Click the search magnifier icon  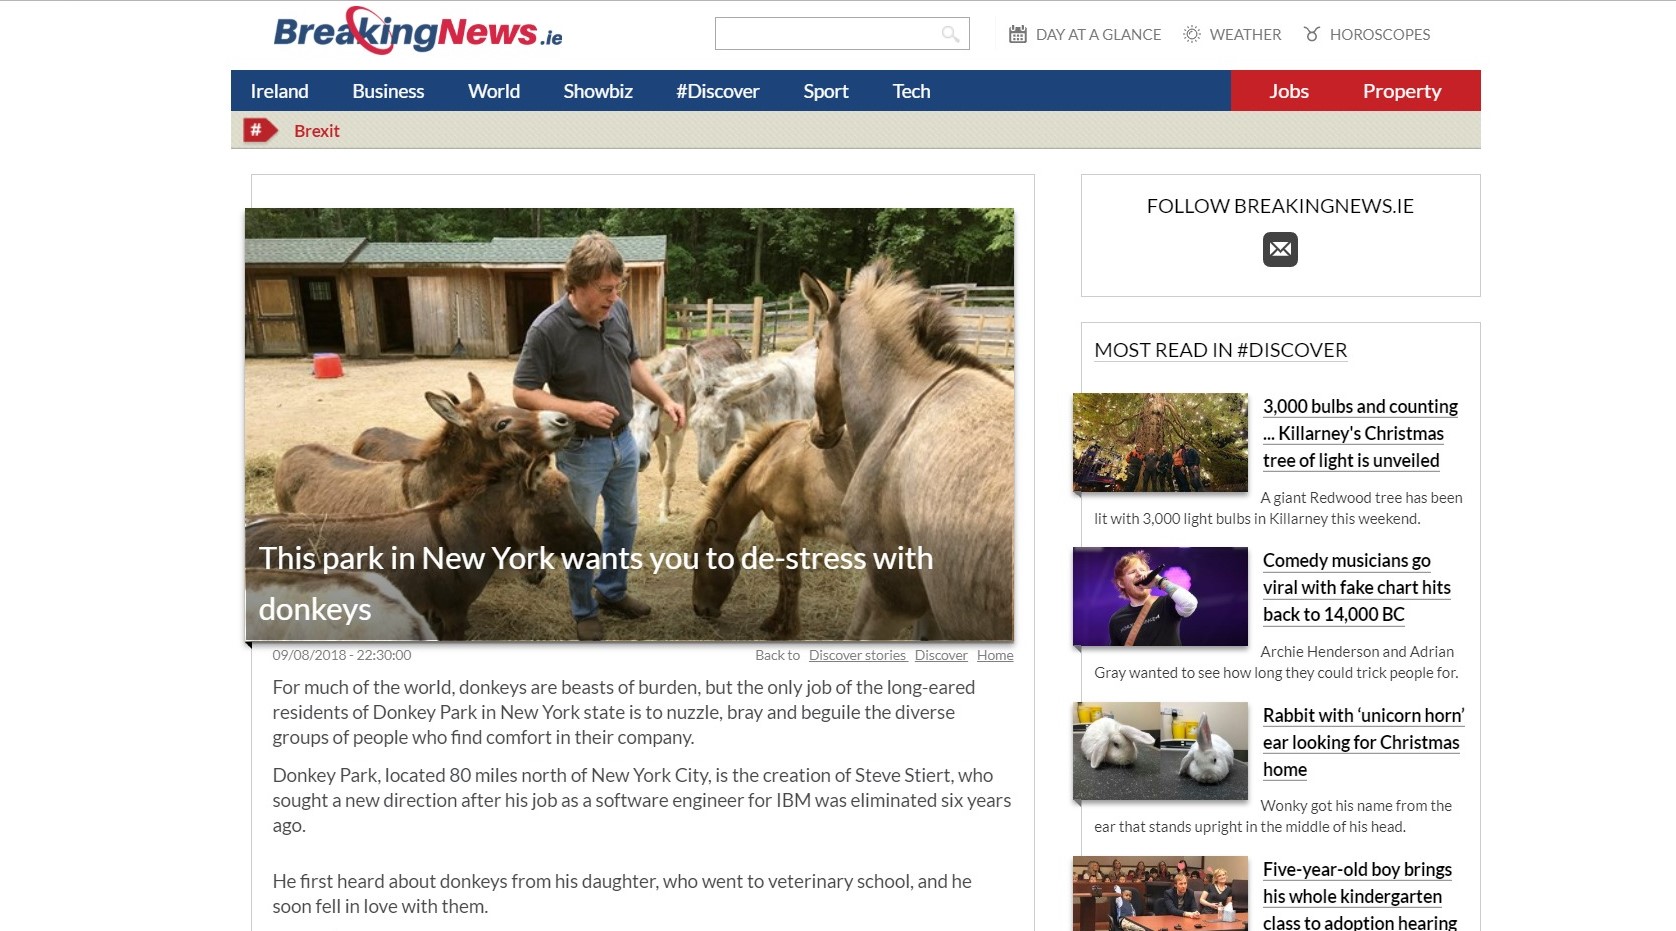(950, 34)
